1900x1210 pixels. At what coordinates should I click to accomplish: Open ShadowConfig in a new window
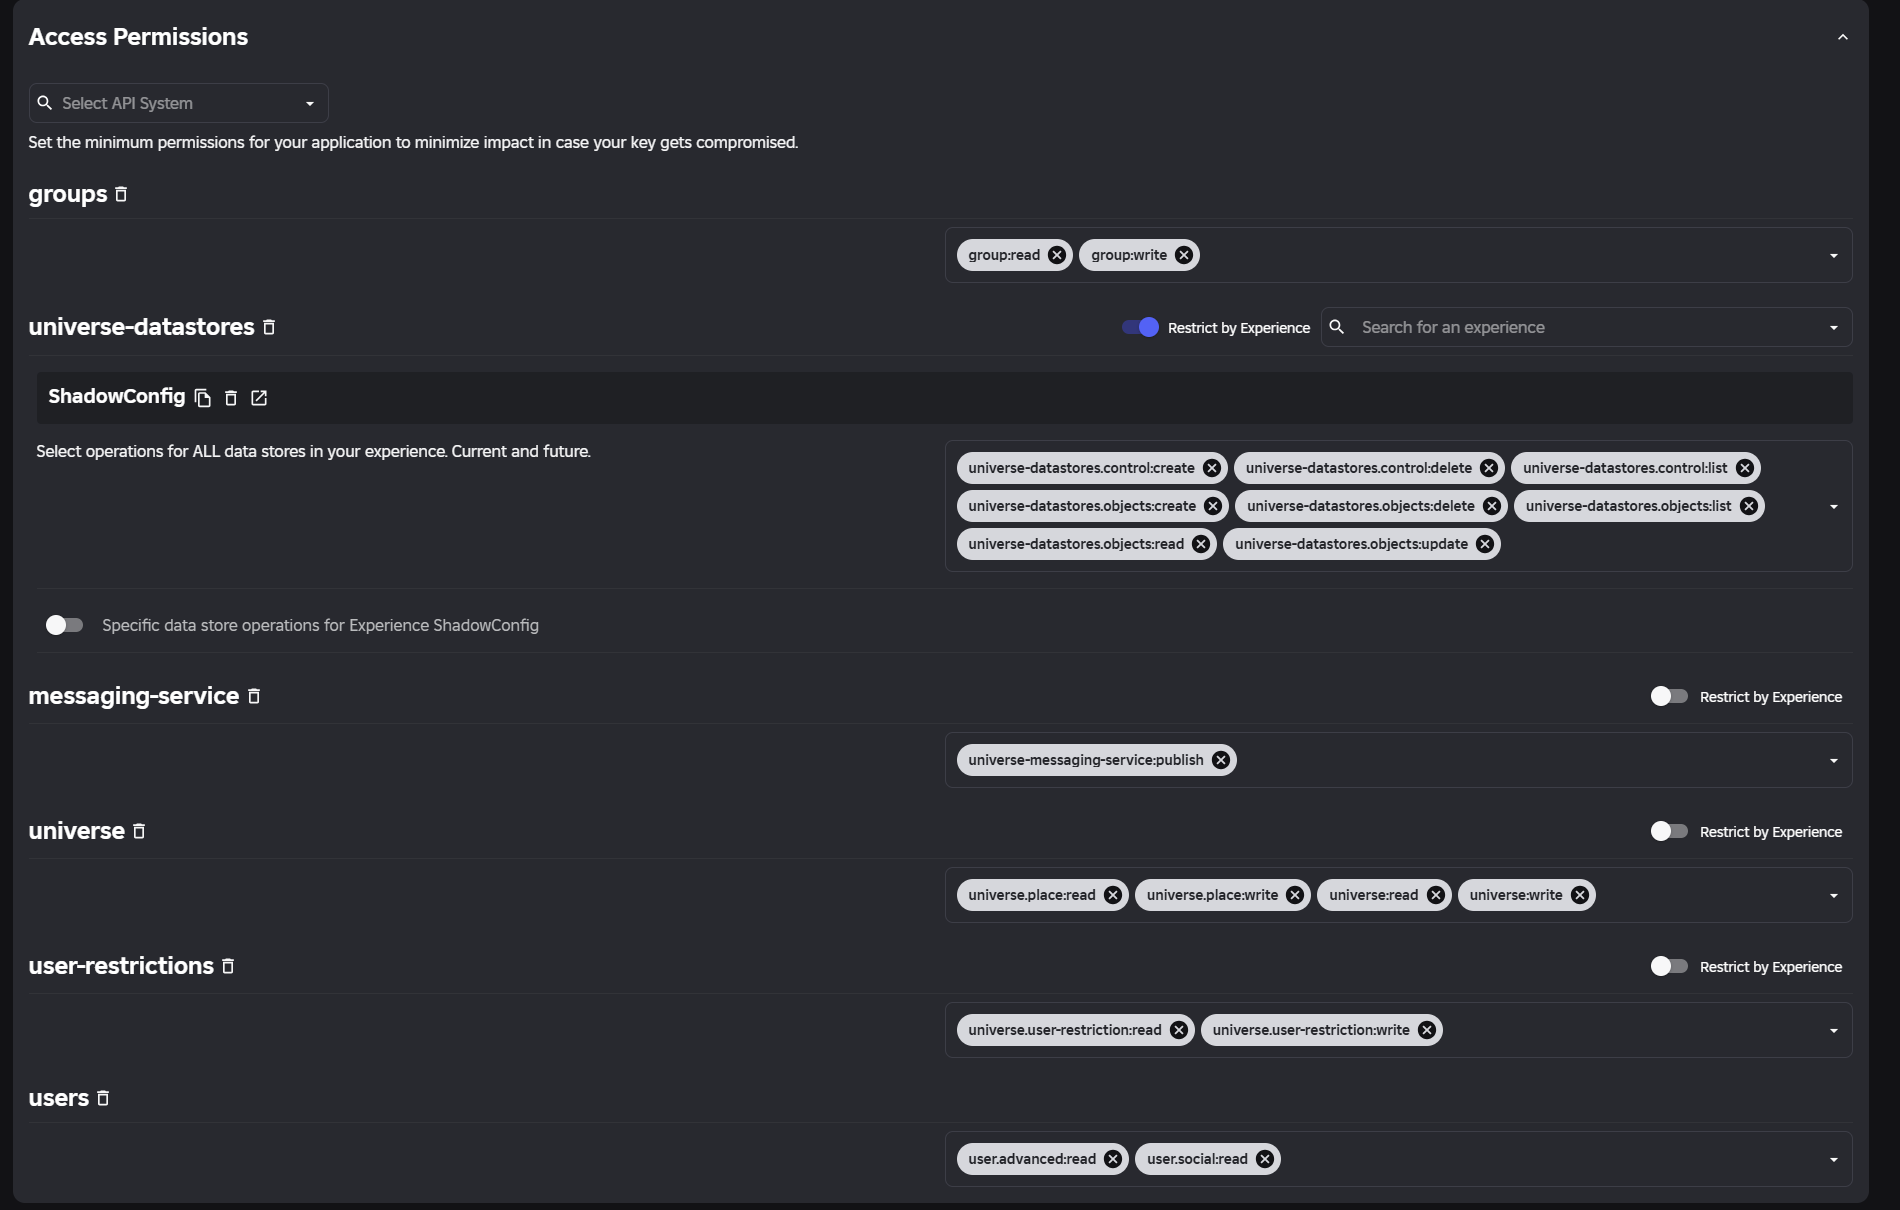(x=259, y=398)
